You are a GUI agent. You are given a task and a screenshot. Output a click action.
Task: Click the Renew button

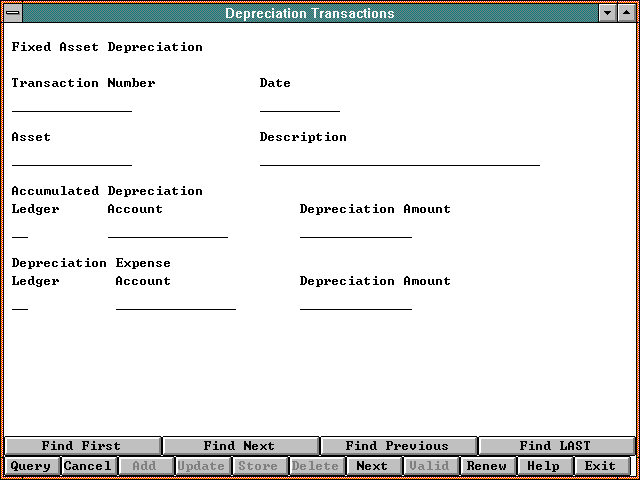(x=487, y=466)
